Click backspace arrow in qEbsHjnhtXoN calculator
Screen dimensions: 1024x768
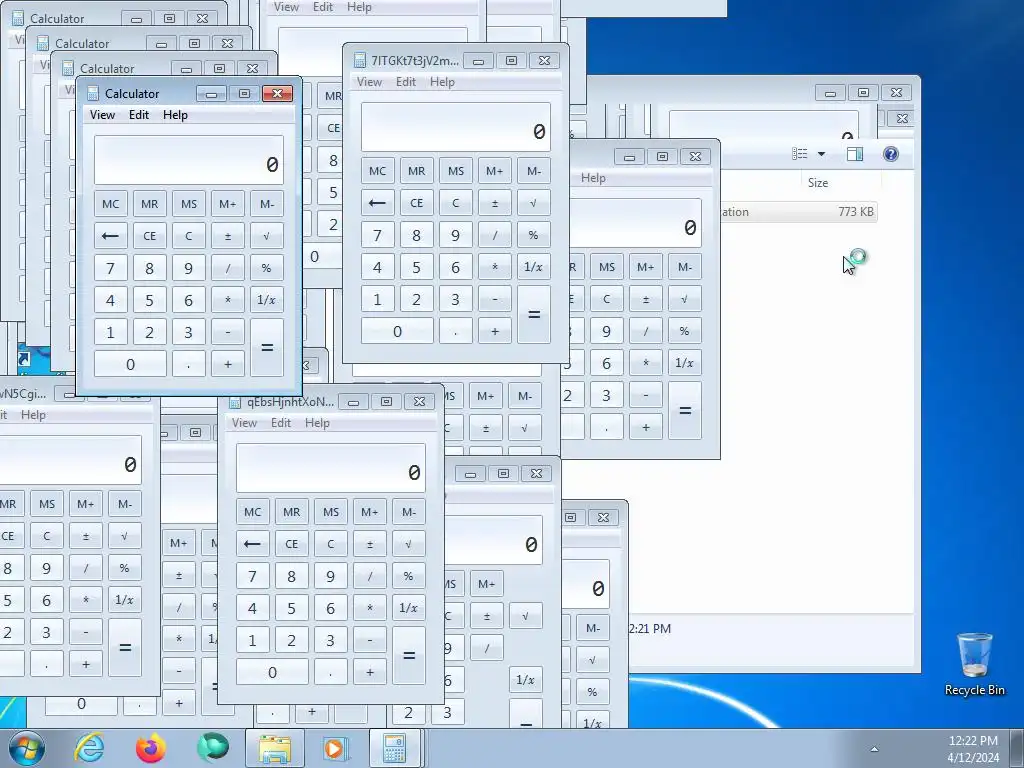click(x=253, y=543)
